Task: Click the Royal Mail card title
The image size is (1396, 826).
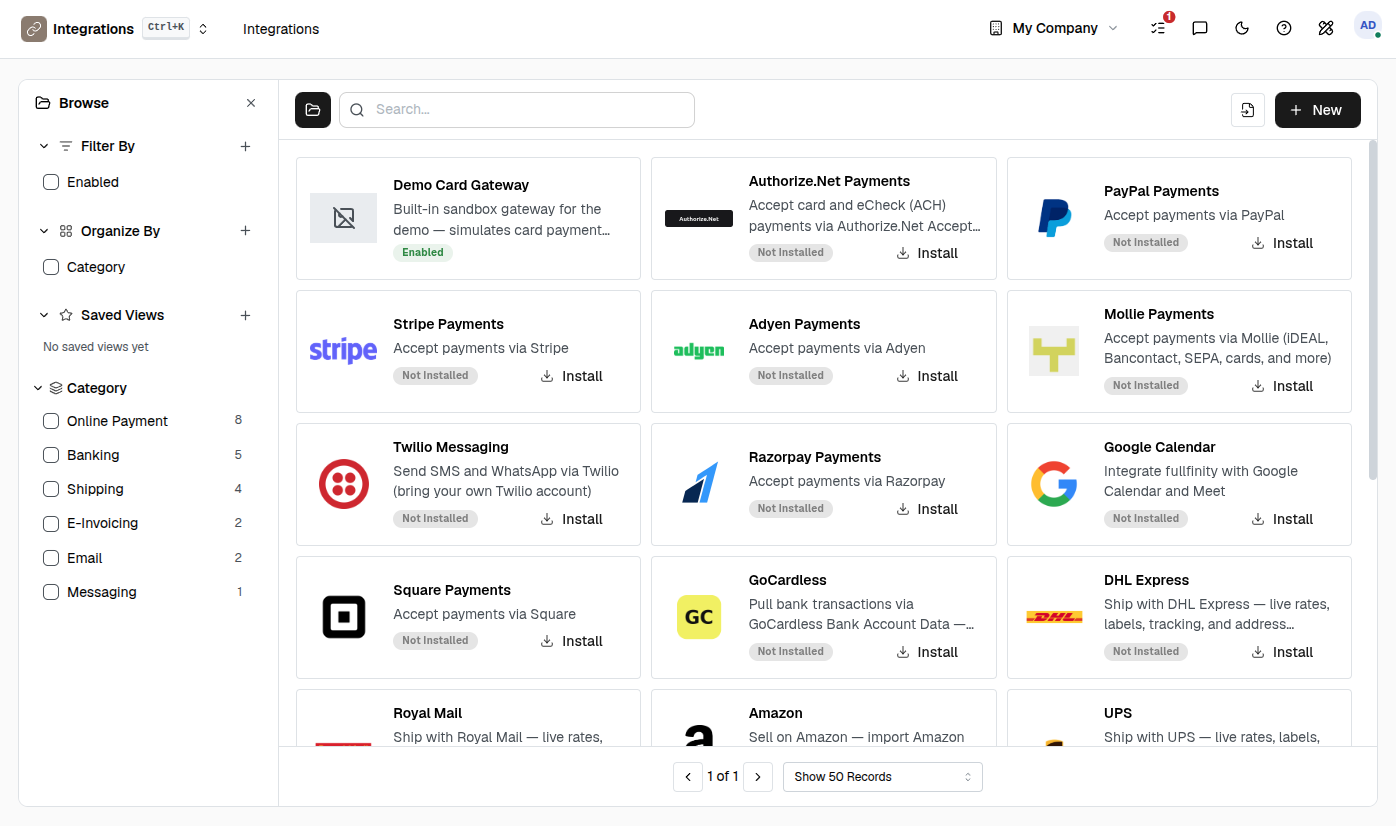Action: pyautogui.click(x=428, y=713)
